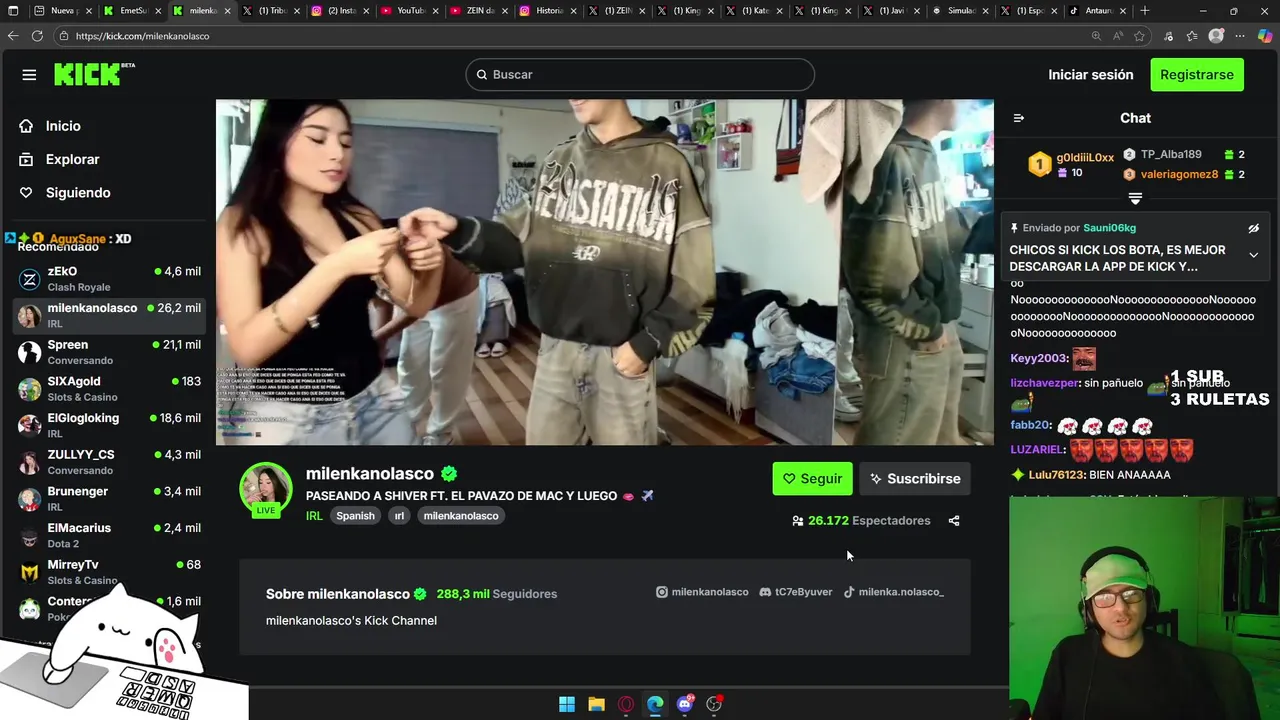Screen dimensions: 1280x720
Task: Open the Copilot icon in browser
Action: click(1265, 36)
